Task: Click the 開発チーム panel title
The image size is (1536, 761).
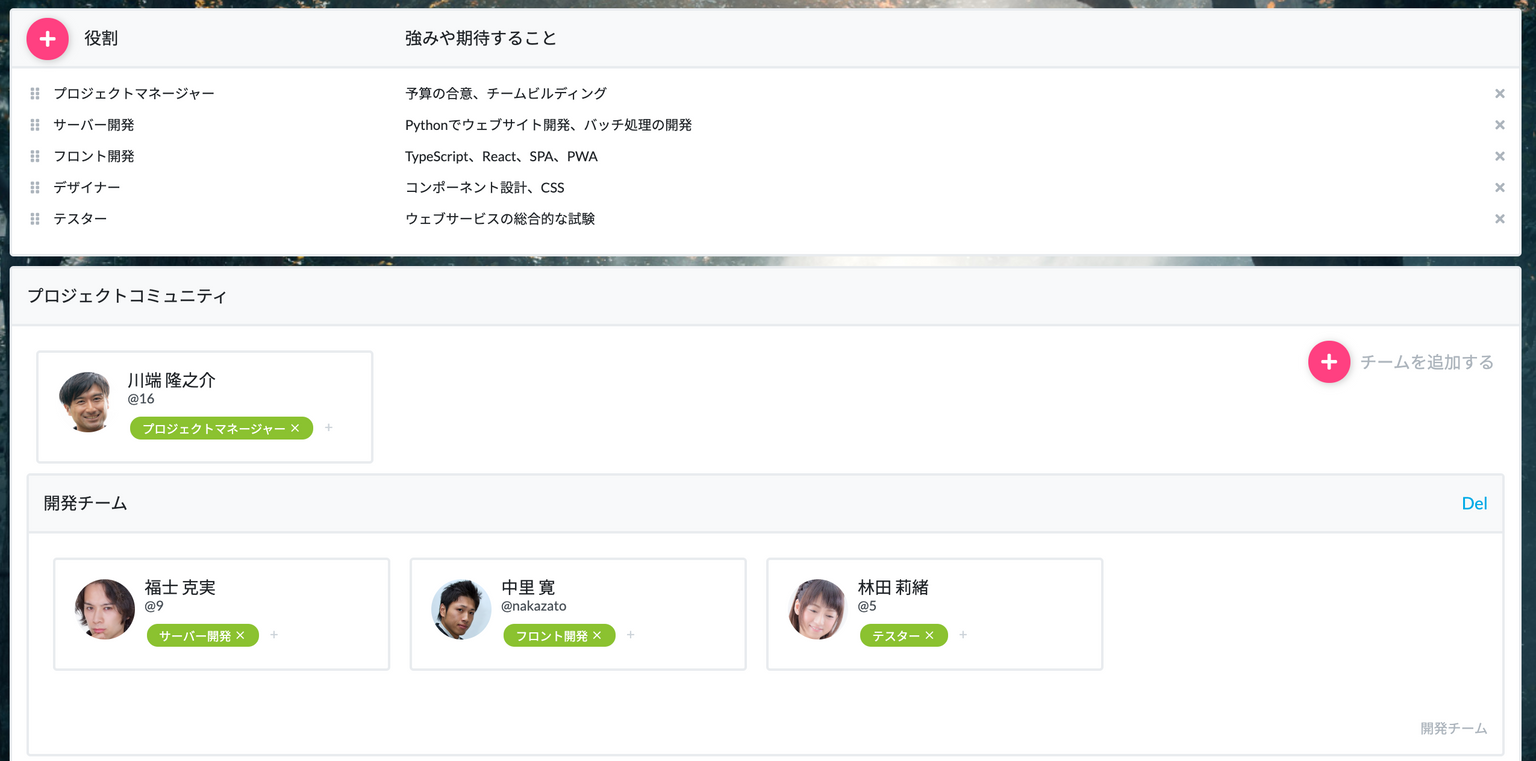Action: (86, 503)
